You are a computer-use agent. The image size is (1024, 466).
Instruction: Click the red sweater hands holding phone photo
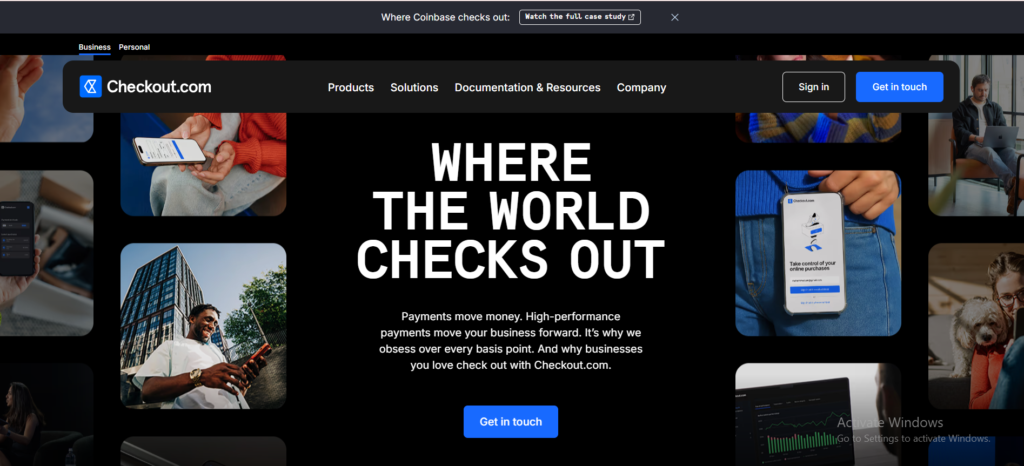(203, 164)
